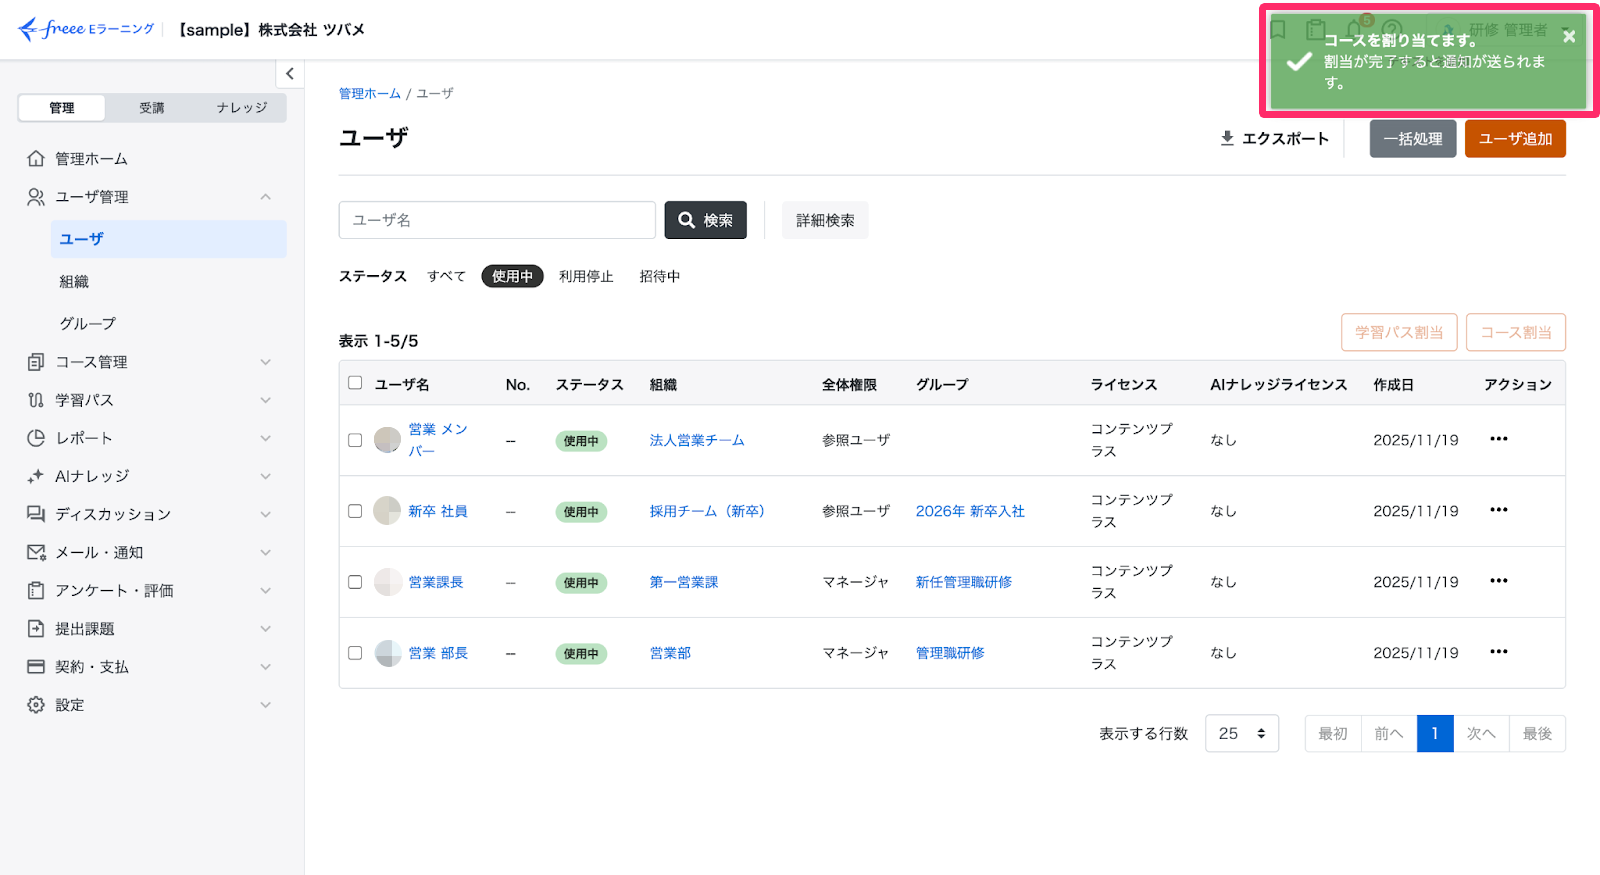
Task: Click the ユーザ追加 button
Action: coord(1515,139)
